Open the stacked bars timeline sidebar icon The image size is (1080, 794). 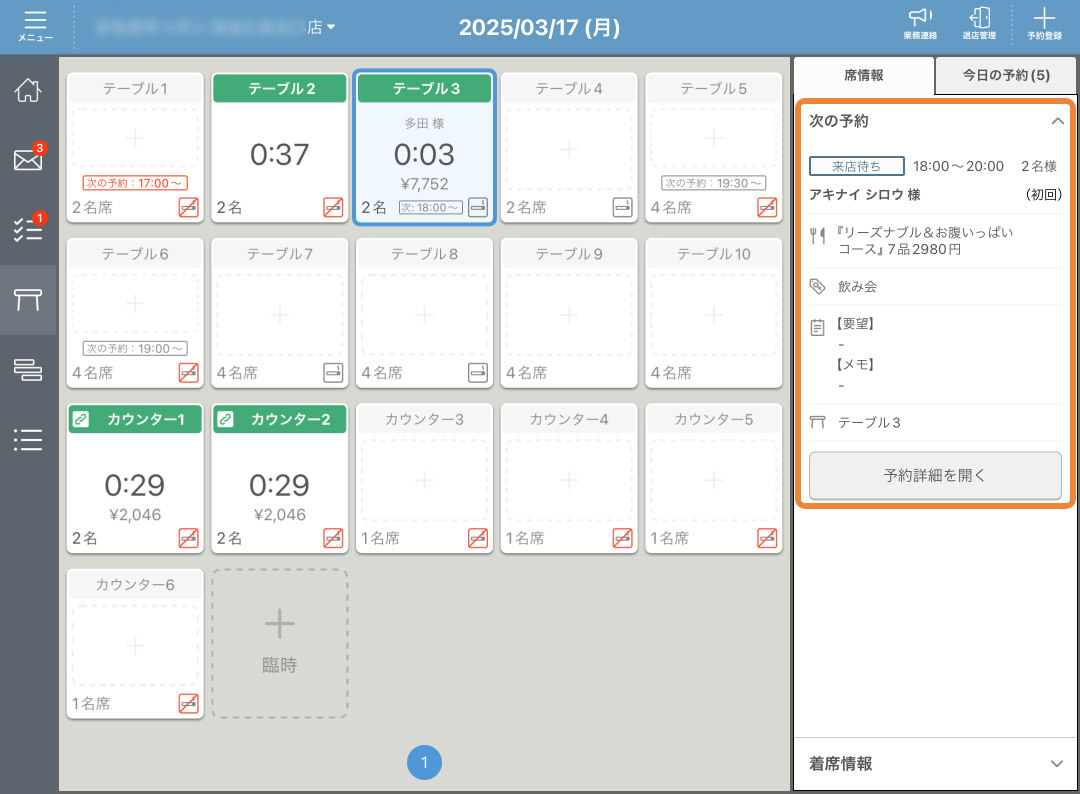tap(28, 369)
